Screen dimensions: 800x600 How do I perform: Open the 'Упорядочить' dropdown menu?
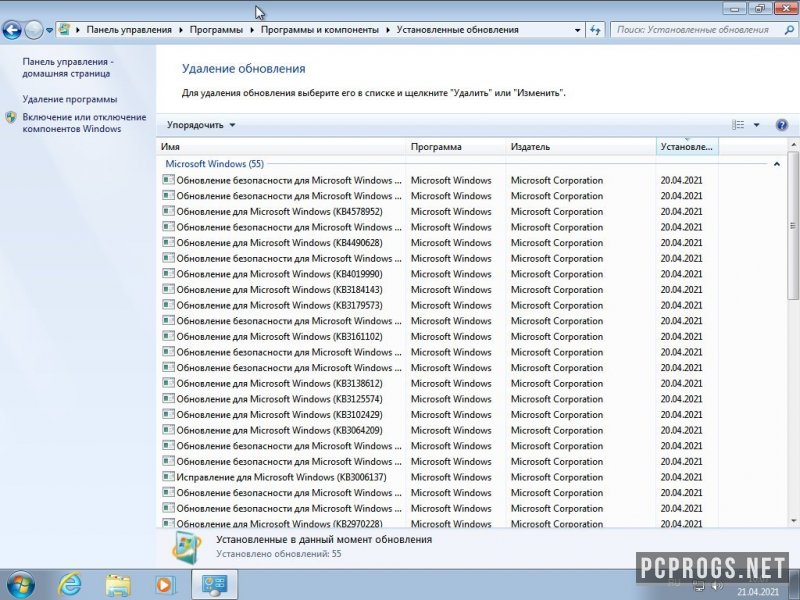click(x=201, y=125)
